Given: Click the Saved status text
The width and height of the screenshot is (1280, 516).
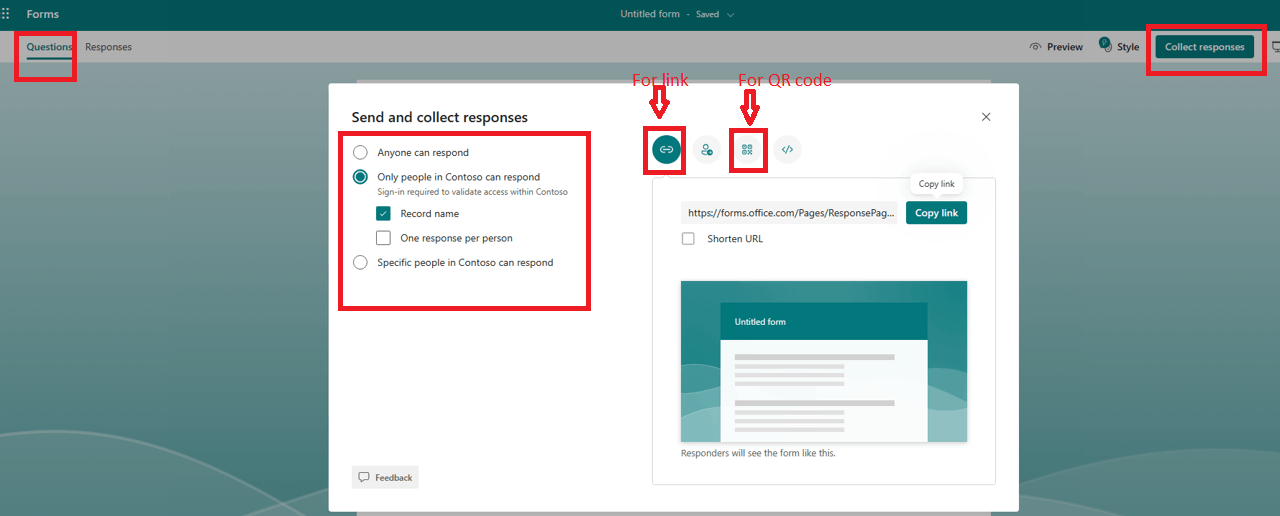Looking at the screenshot, I should (707, 15).
